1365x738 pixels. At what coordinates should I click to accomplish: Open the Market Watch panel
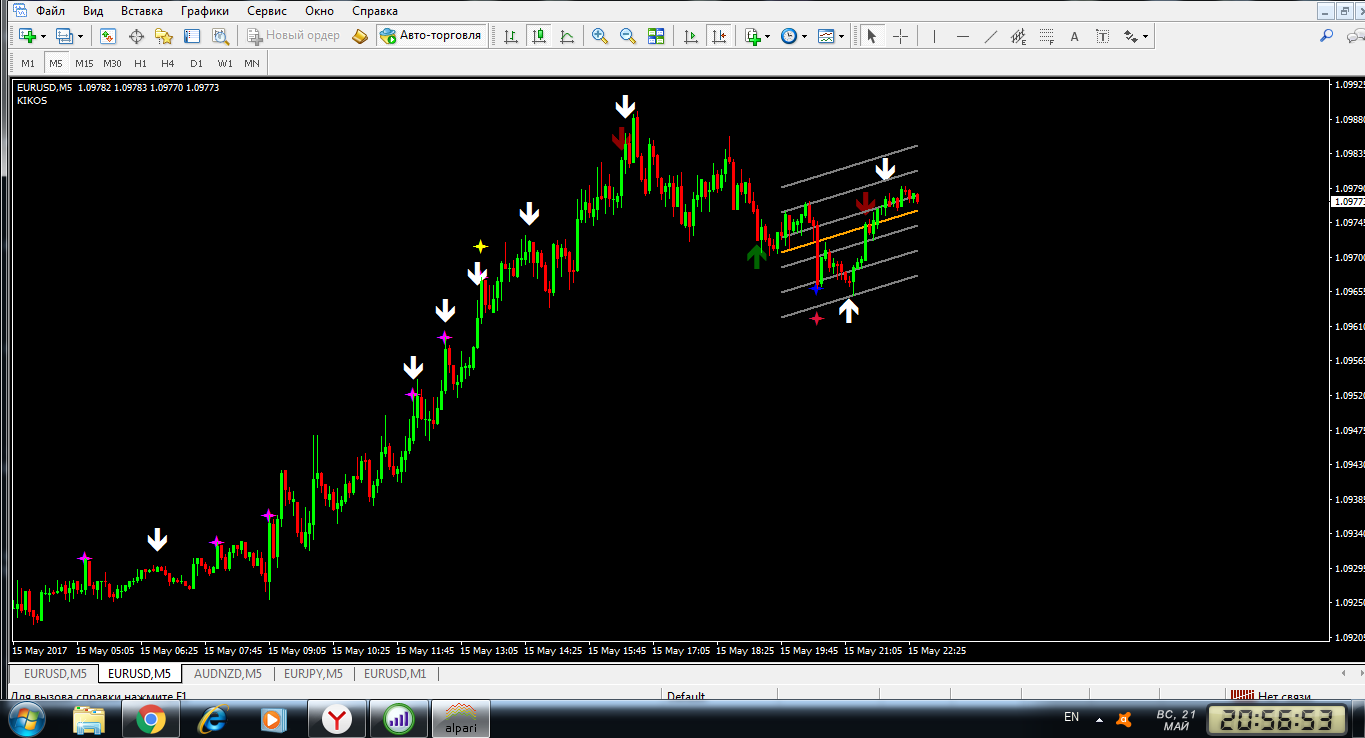(x=108, y=36)
